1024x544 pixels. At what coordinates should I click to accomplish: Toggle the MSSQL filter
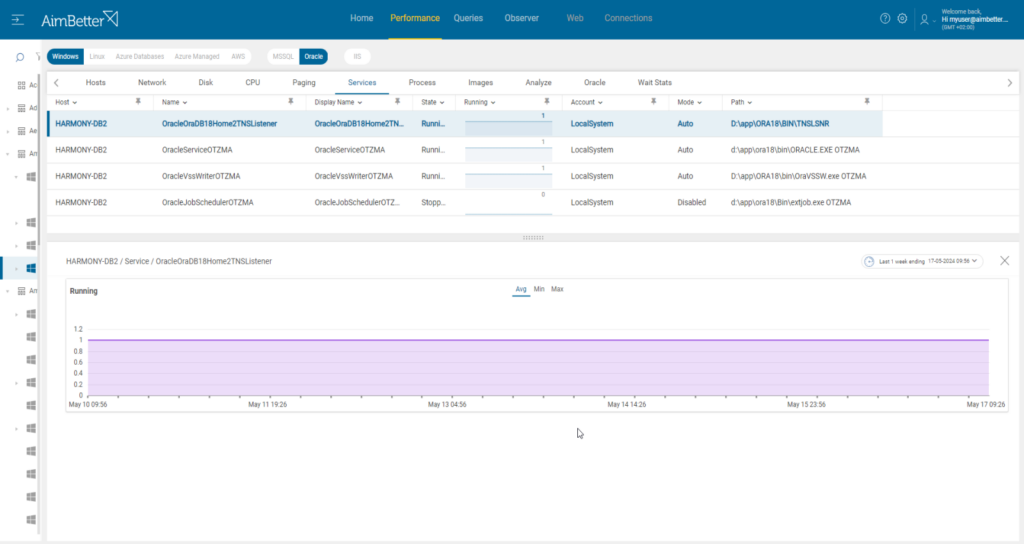[x=283, y=57]
